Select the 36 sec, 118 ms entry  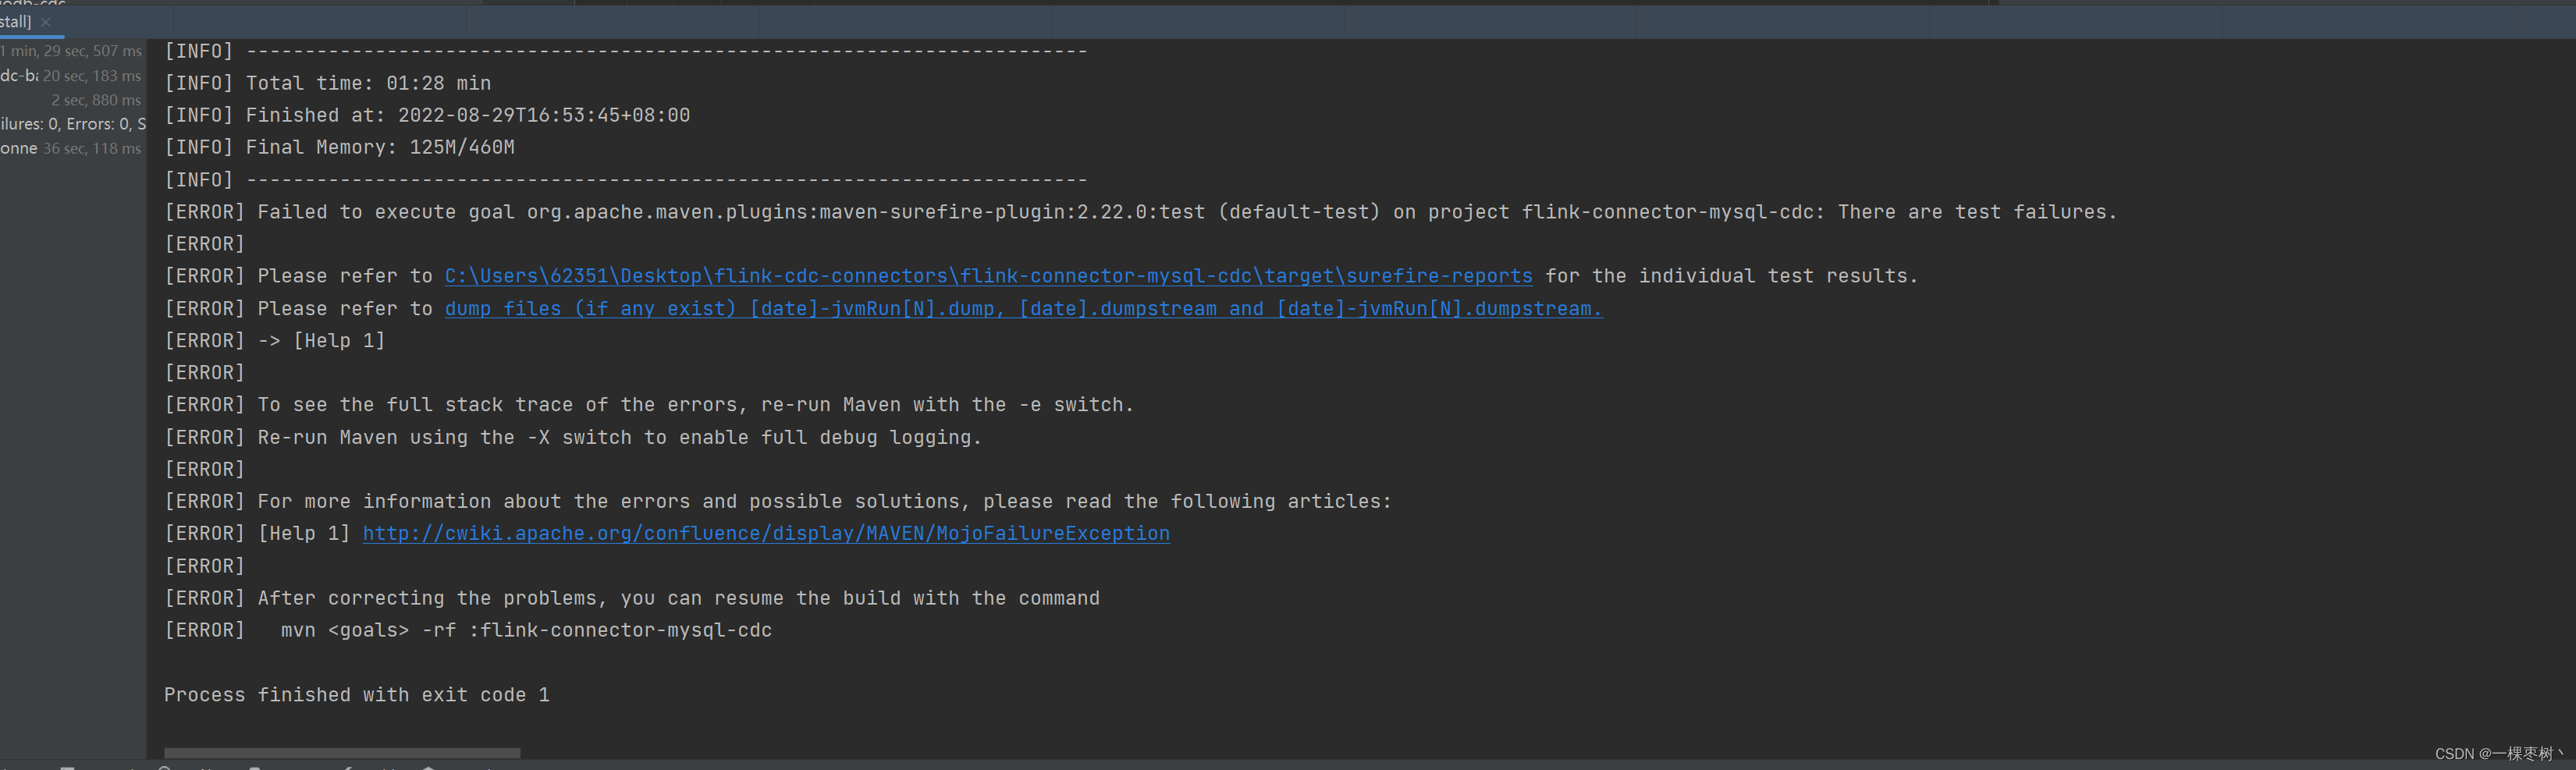(x=72, y=148)
